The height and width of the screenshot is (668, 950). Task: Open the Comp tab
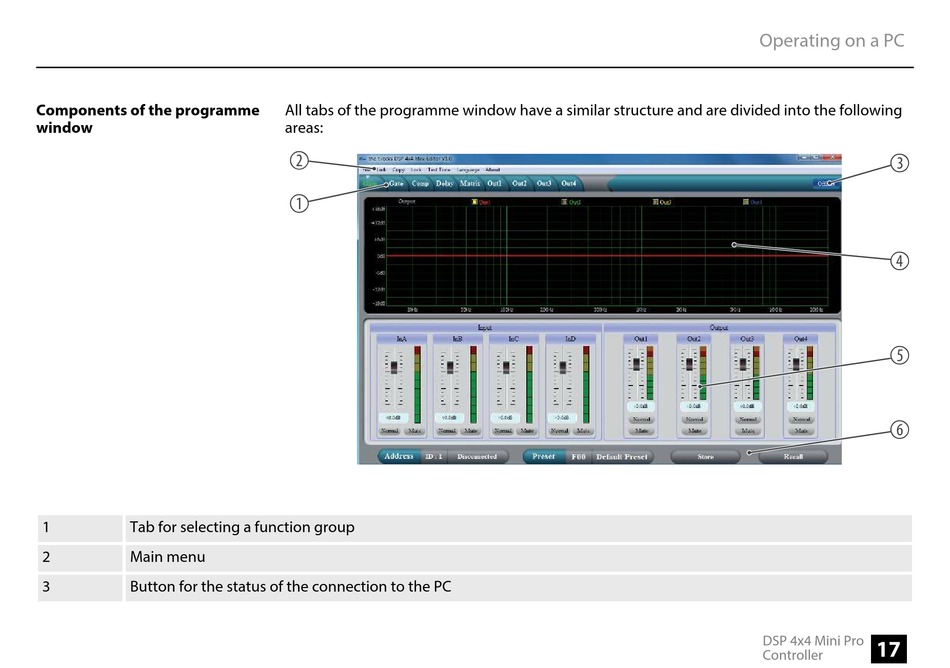(x=420, y=184)
